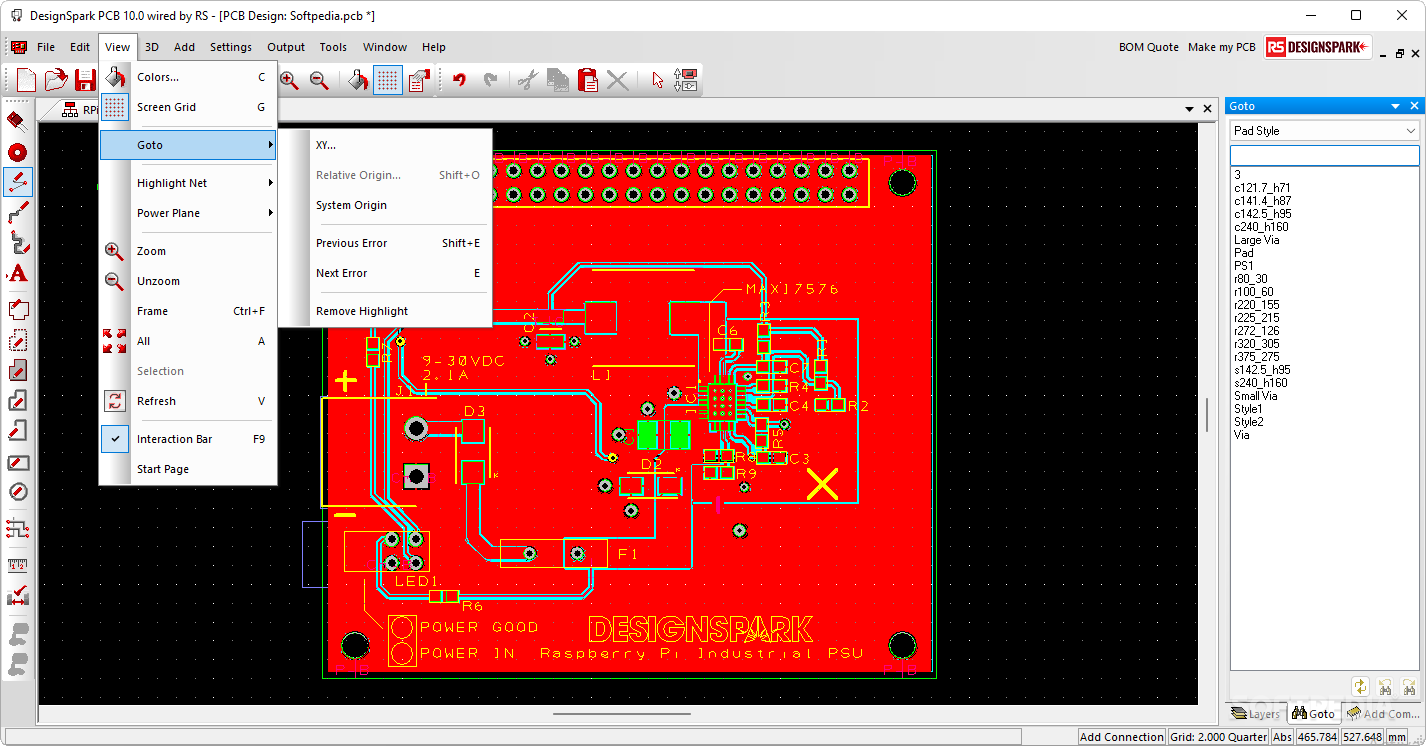Image resolution: width=1426 pixels, height=746 pixels.
Task: Select the Add Connection tool
Action: tap(17, 182)
